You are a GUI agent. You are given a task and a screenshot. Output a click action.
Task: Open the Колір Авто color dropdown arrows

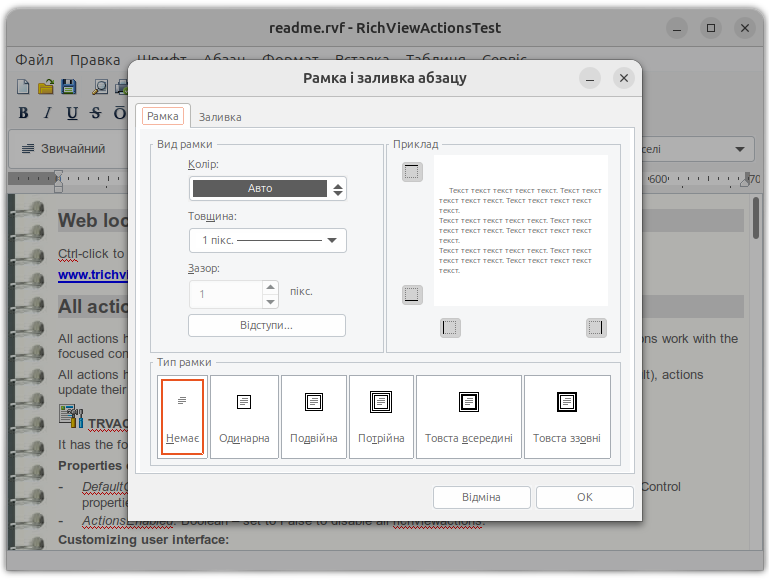[x=337, y=189]
